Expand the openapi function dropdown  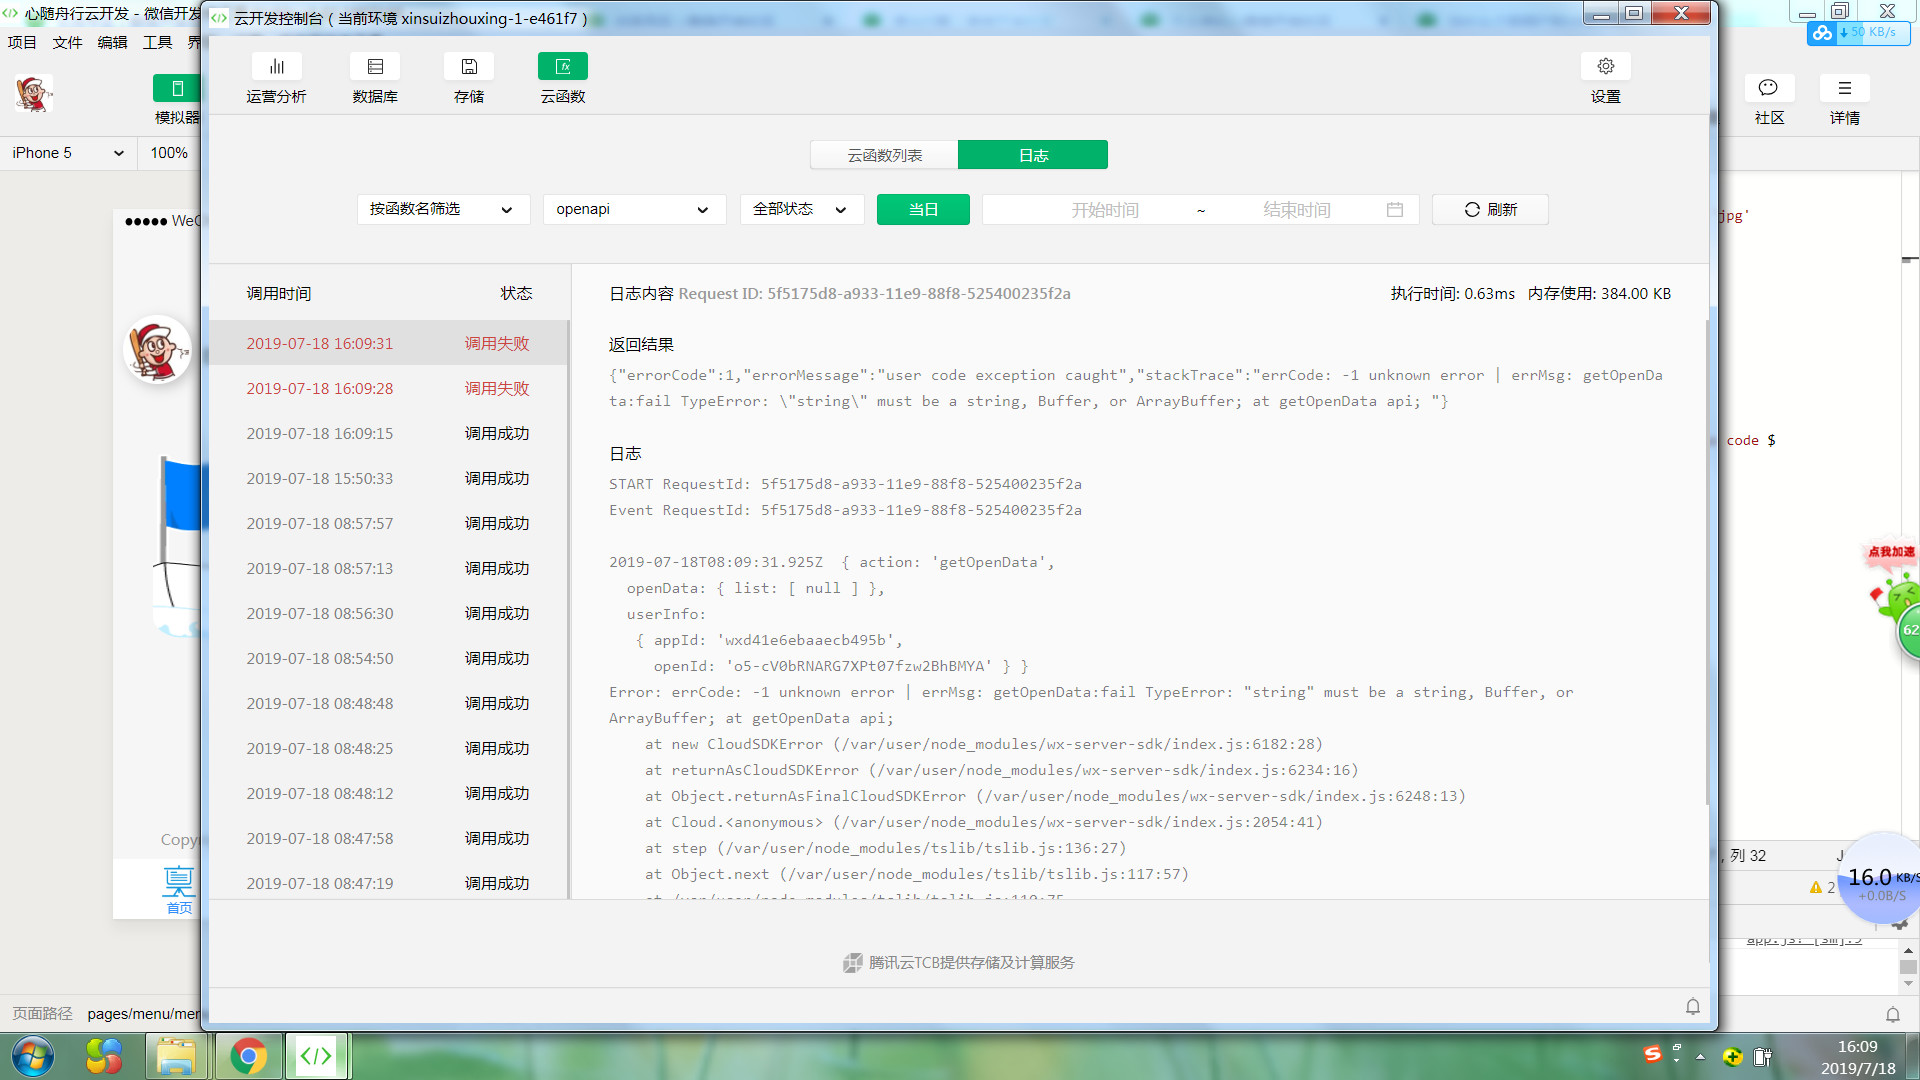633,210
